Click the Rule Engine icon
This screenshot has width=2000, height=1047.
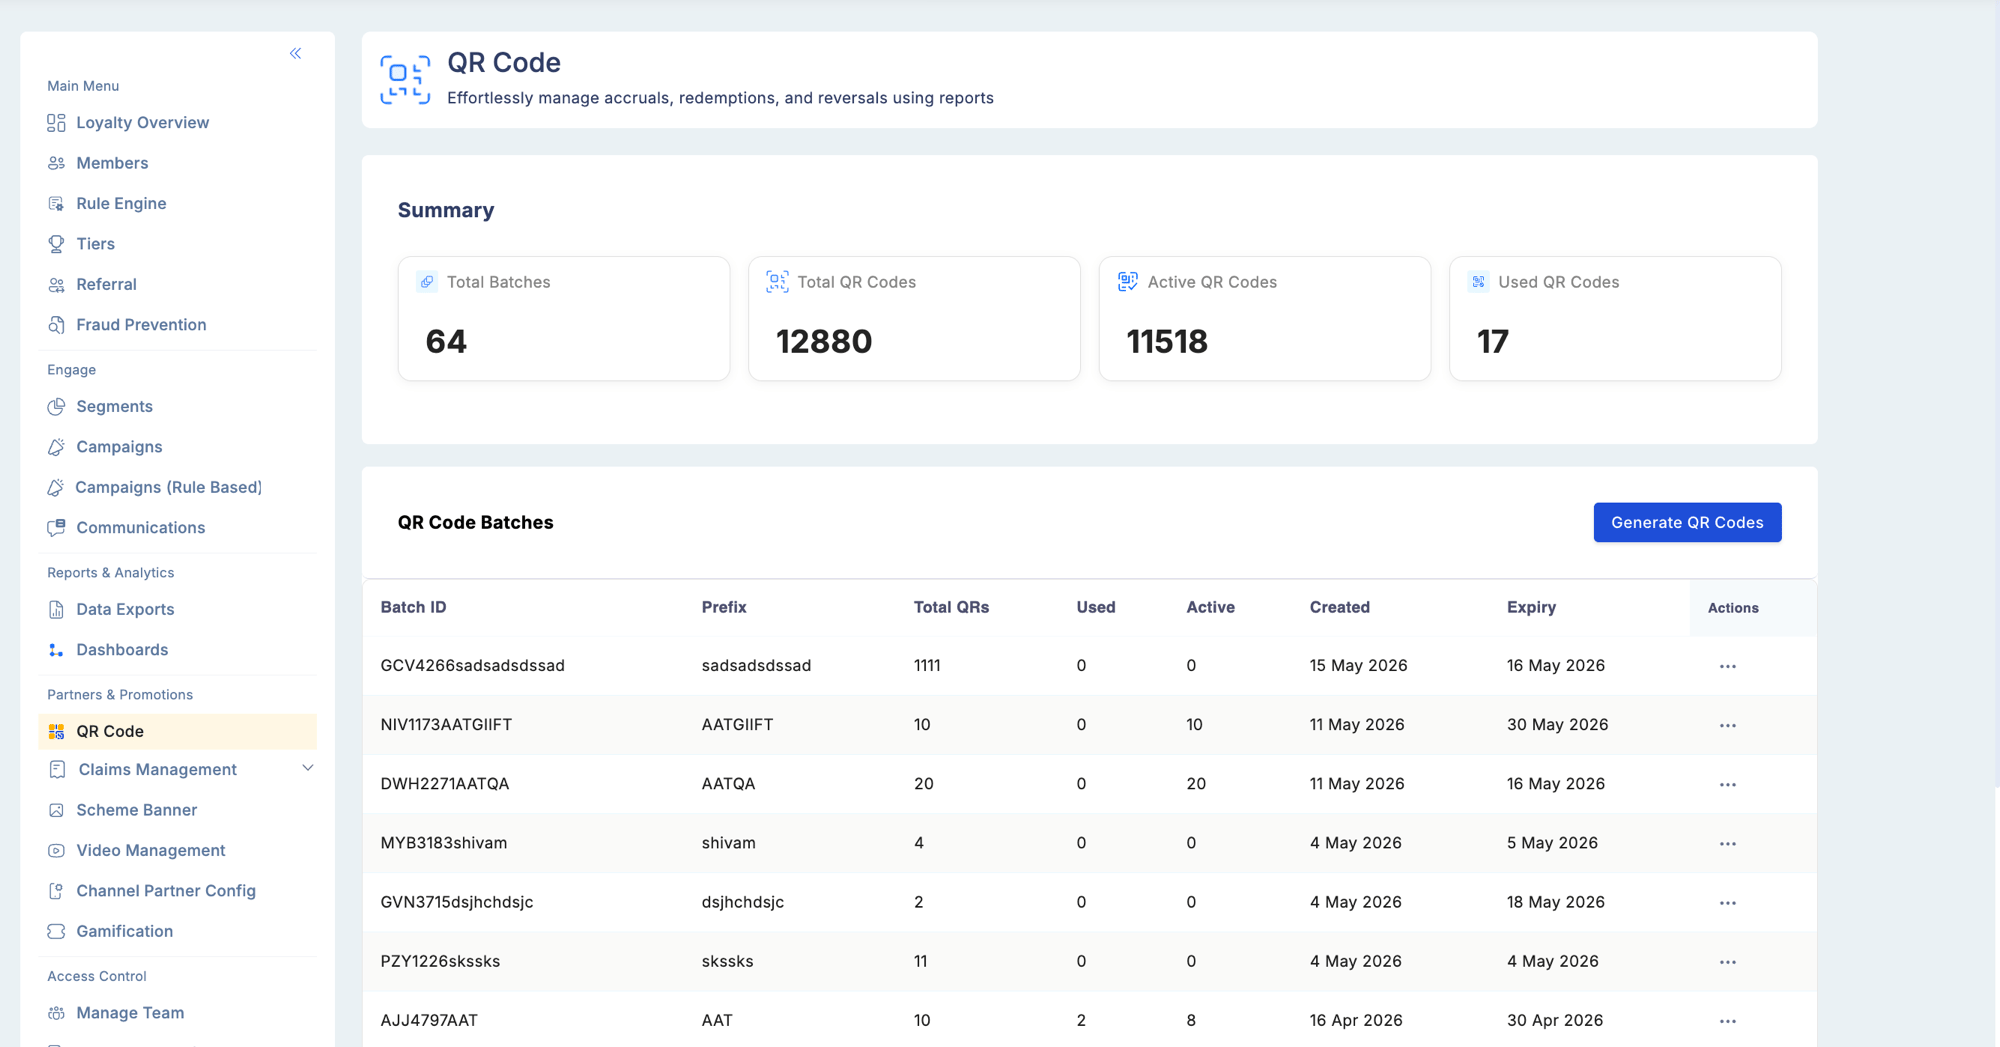click(56, 204)
